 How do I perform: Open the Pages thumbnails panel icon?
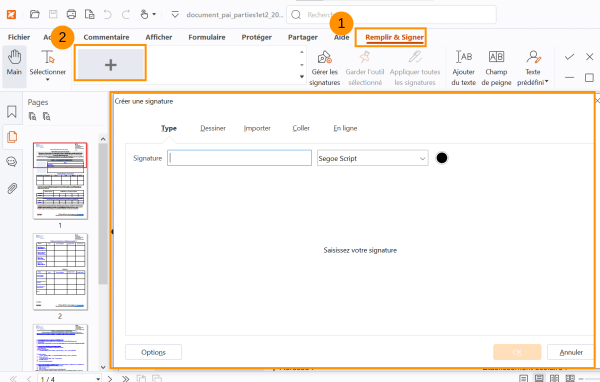point(12,137)
